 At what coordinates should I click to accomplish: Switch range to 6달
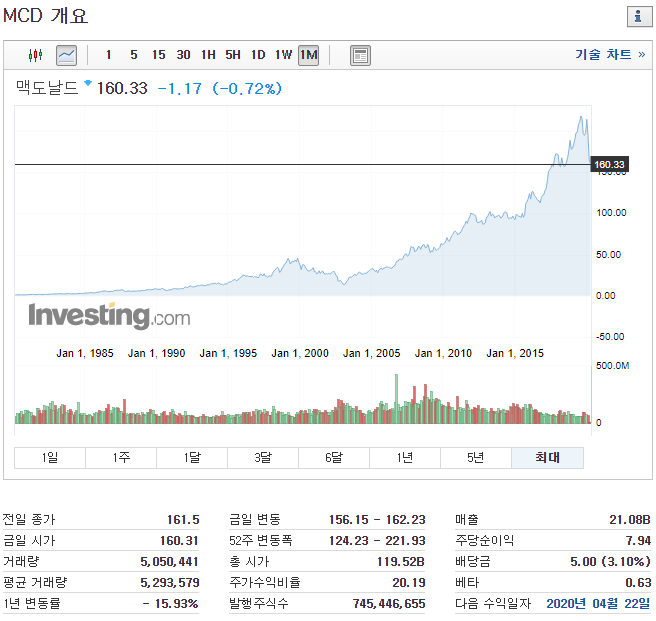[334, 457]
